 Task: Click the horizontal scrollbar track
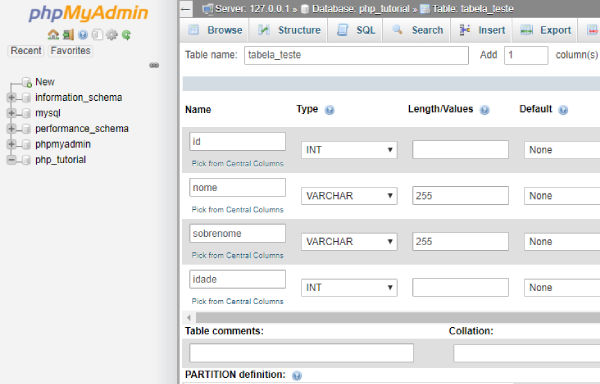tap(398, 317)
